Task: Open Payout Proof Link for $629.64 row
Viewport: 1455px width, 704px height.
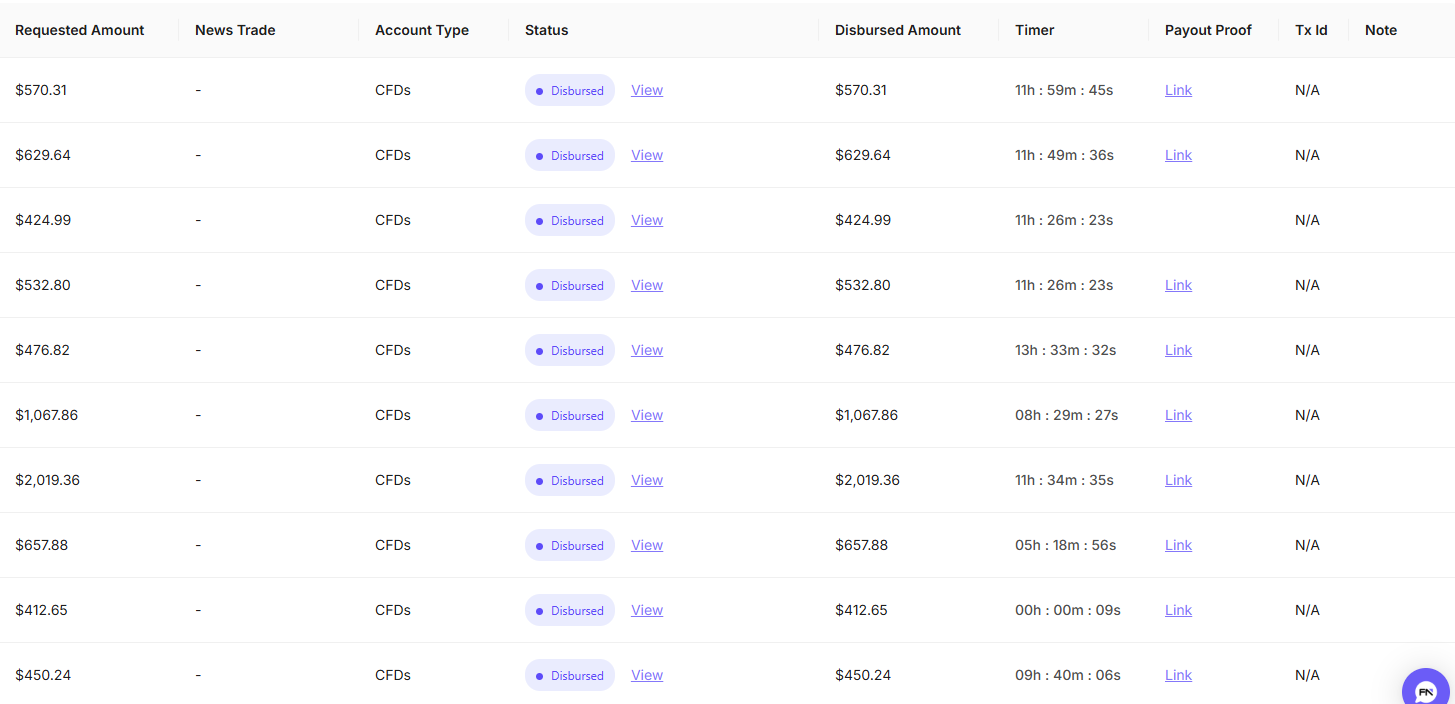Action: click(x=1178, y=155)
